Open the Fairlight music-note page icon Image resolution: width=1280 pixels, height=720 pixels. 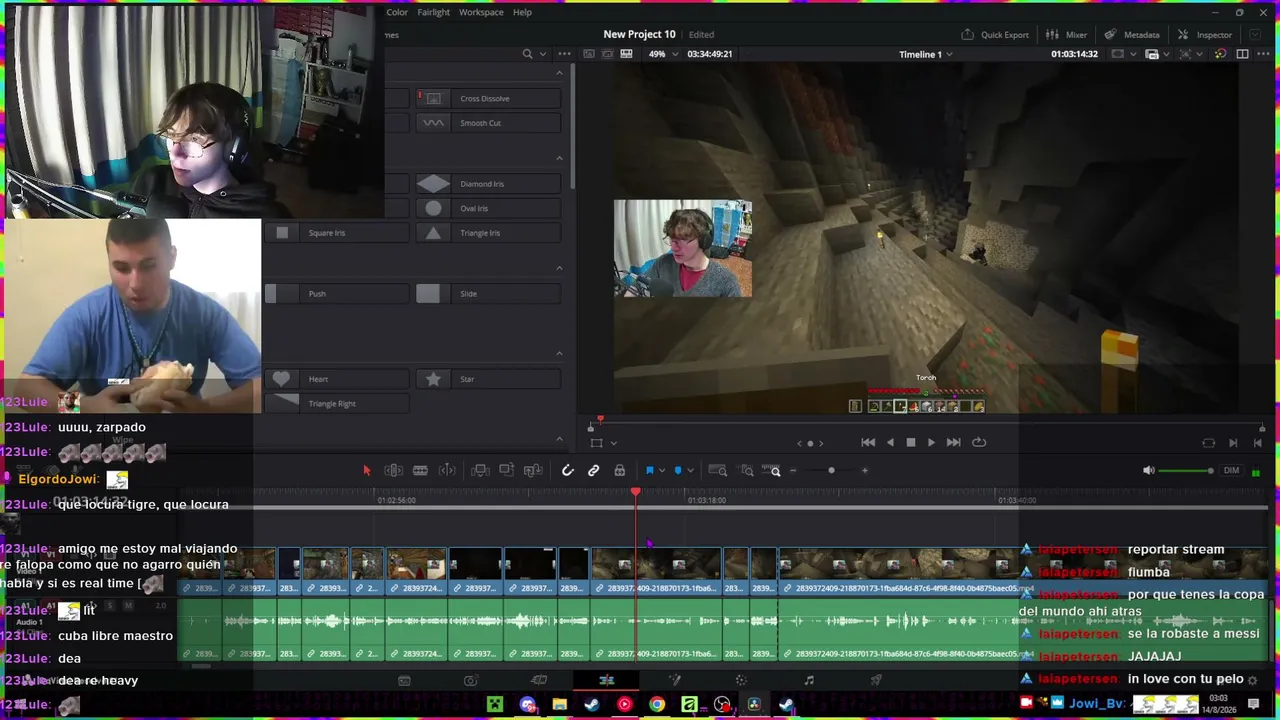click(x=809, y=681)
